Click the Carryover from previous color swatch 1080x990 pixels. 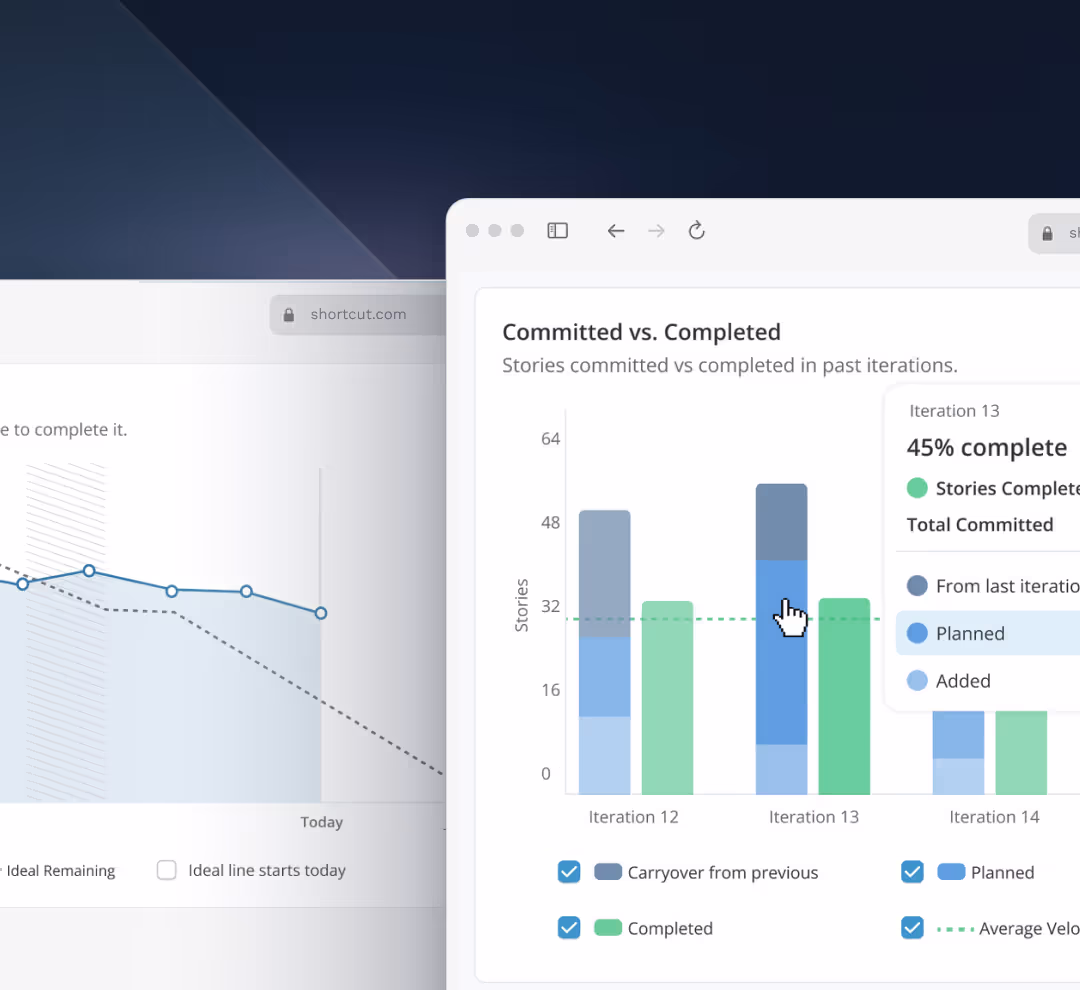tap(608, 872)
